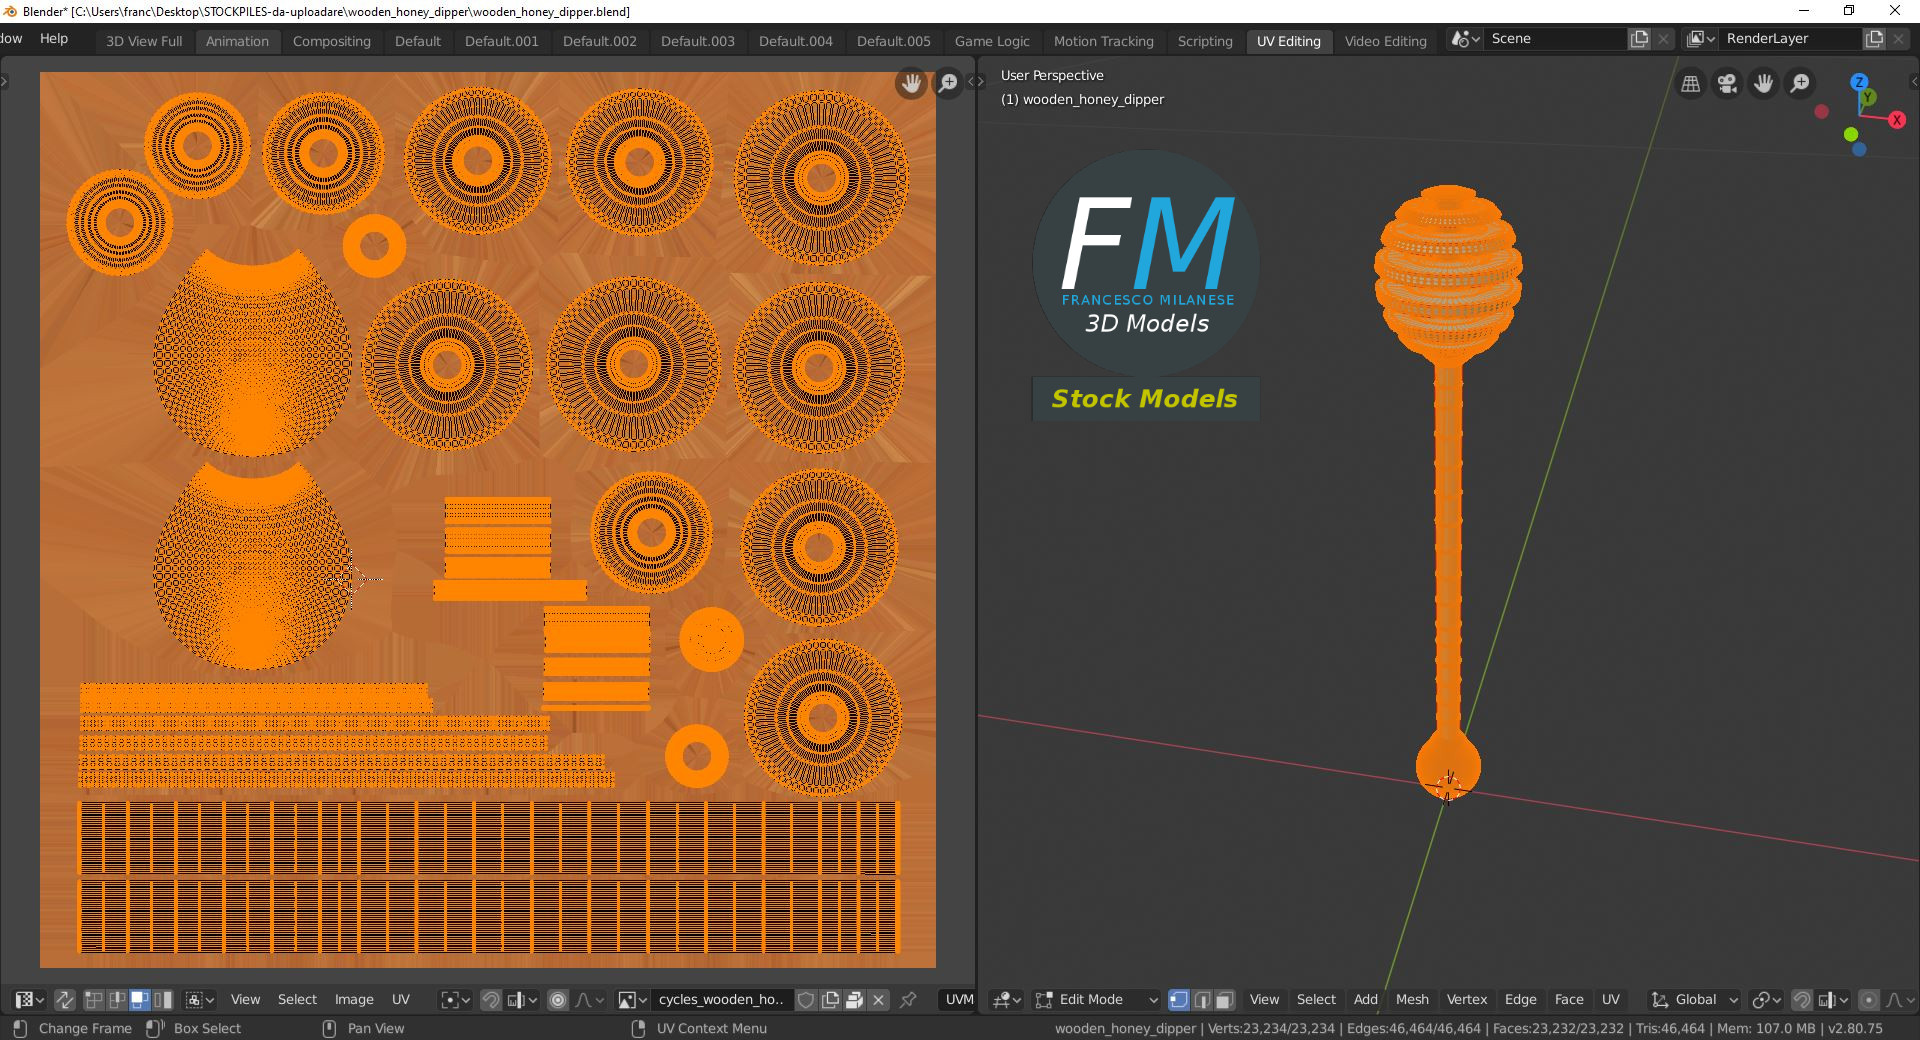
Task: Select UV edge selection mode
Action: point(117,999)
